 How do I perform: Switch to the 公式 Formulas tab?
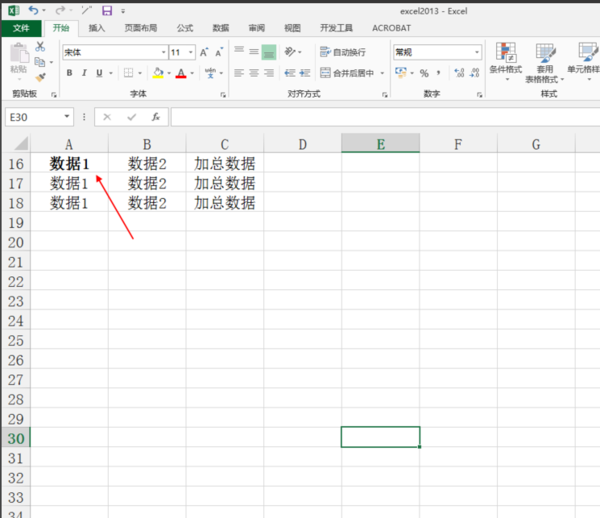point(185,28)
